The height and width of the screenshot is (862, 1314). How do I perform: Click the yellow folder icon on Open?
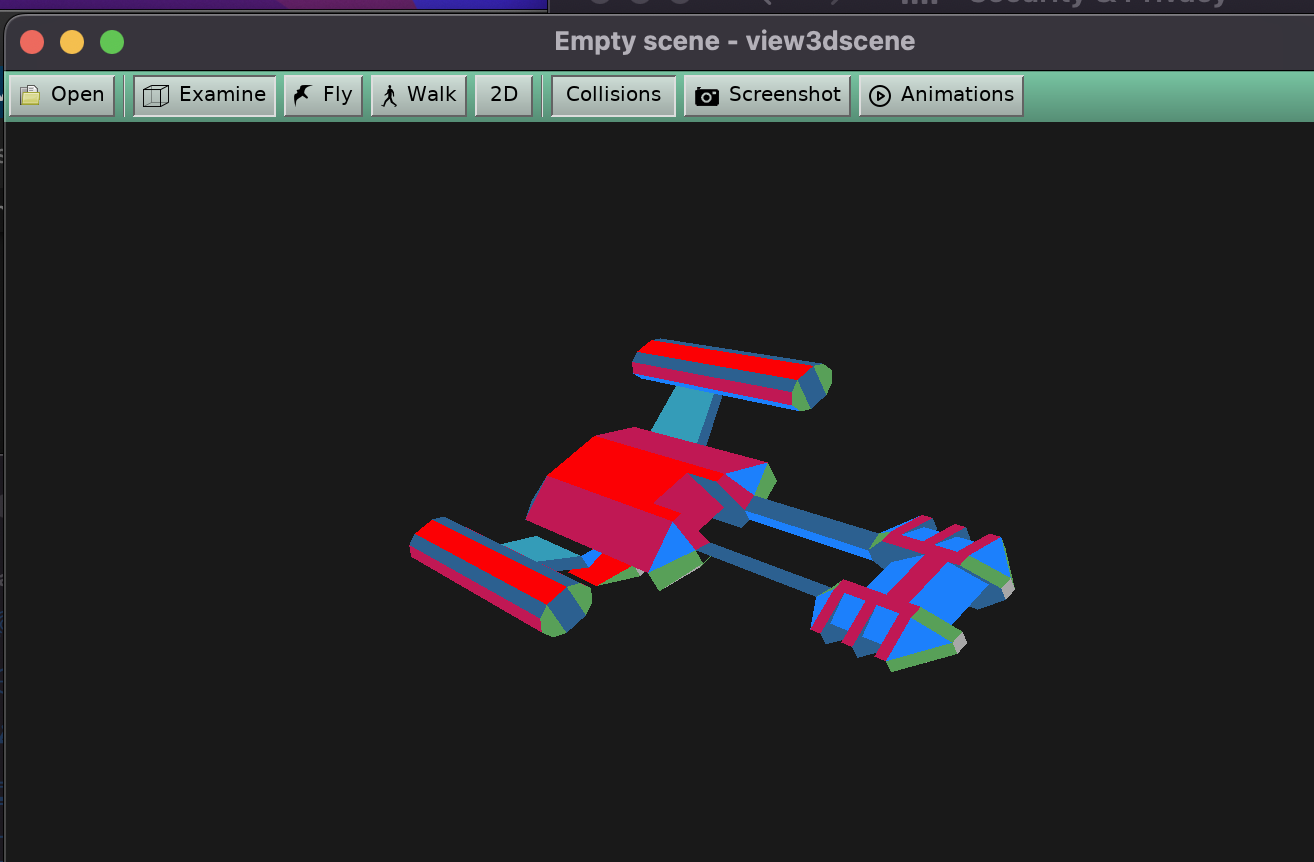[30, 96]
